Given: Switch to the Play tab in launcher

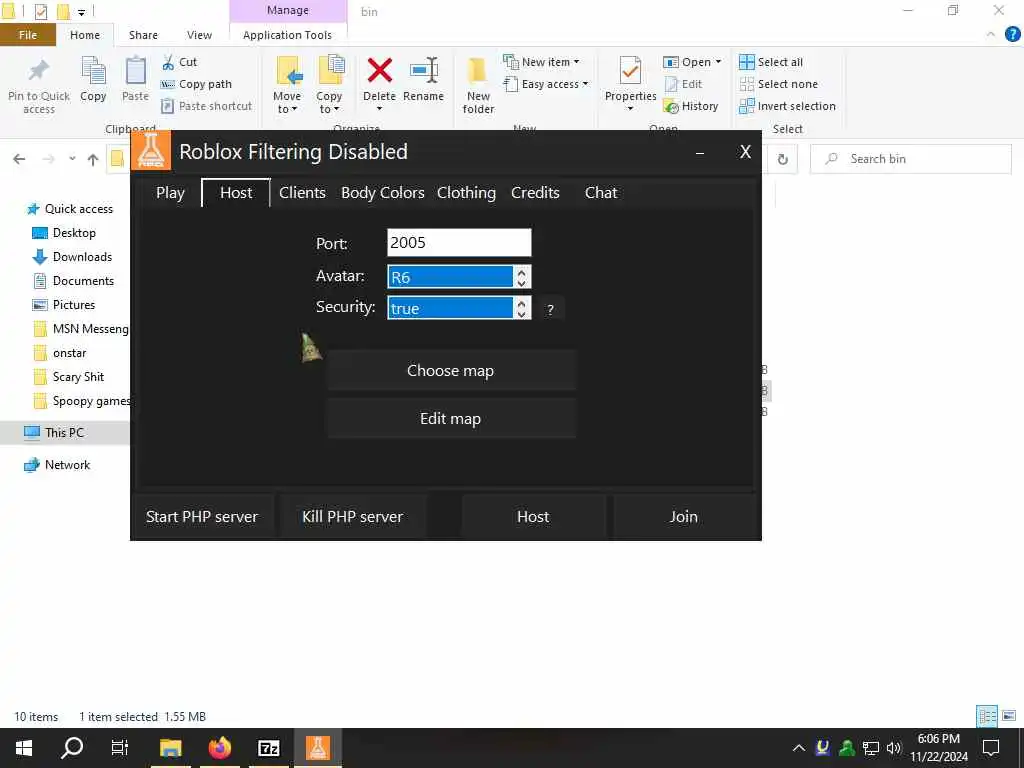Looking at the screenshot, I should [170, 193].
